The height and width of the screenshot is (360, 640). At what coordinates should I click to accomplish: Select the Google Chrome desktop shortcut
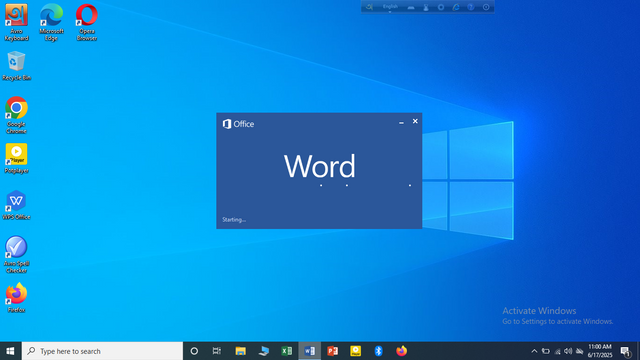click(x=16, y=115)
